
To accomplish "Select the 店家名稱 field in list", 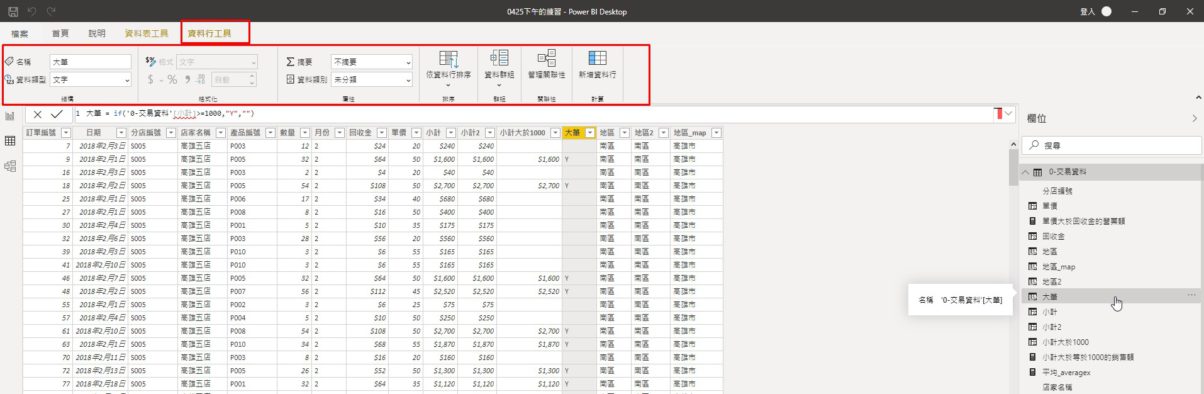I will pos(1058,386).
